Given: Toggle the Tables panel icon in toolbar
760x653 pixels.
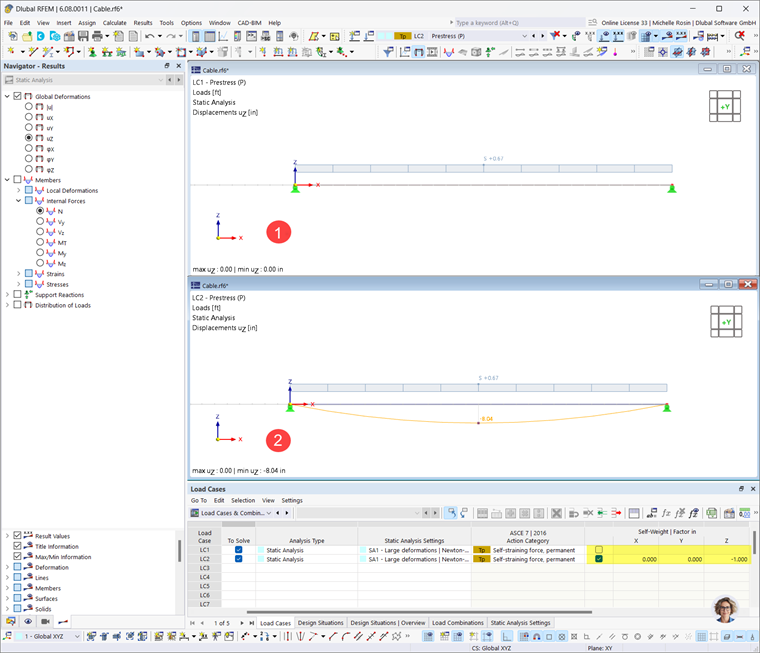Looking at the screenshot, I should coord(209,36).
